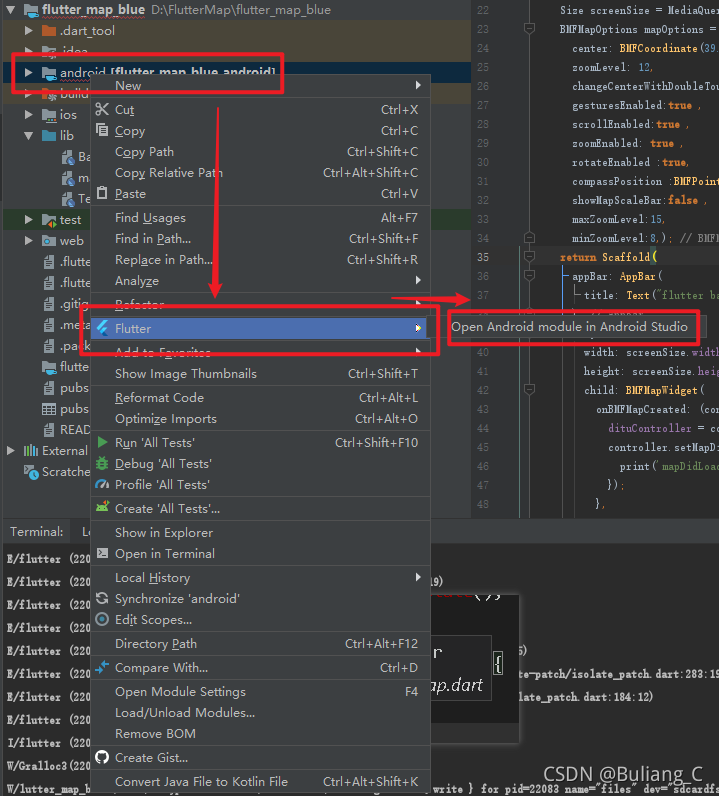The width and height of the screenshot is (719, 796).
Task: Choose Convert Java File to Kotlin File
Action: click(260, 781)
